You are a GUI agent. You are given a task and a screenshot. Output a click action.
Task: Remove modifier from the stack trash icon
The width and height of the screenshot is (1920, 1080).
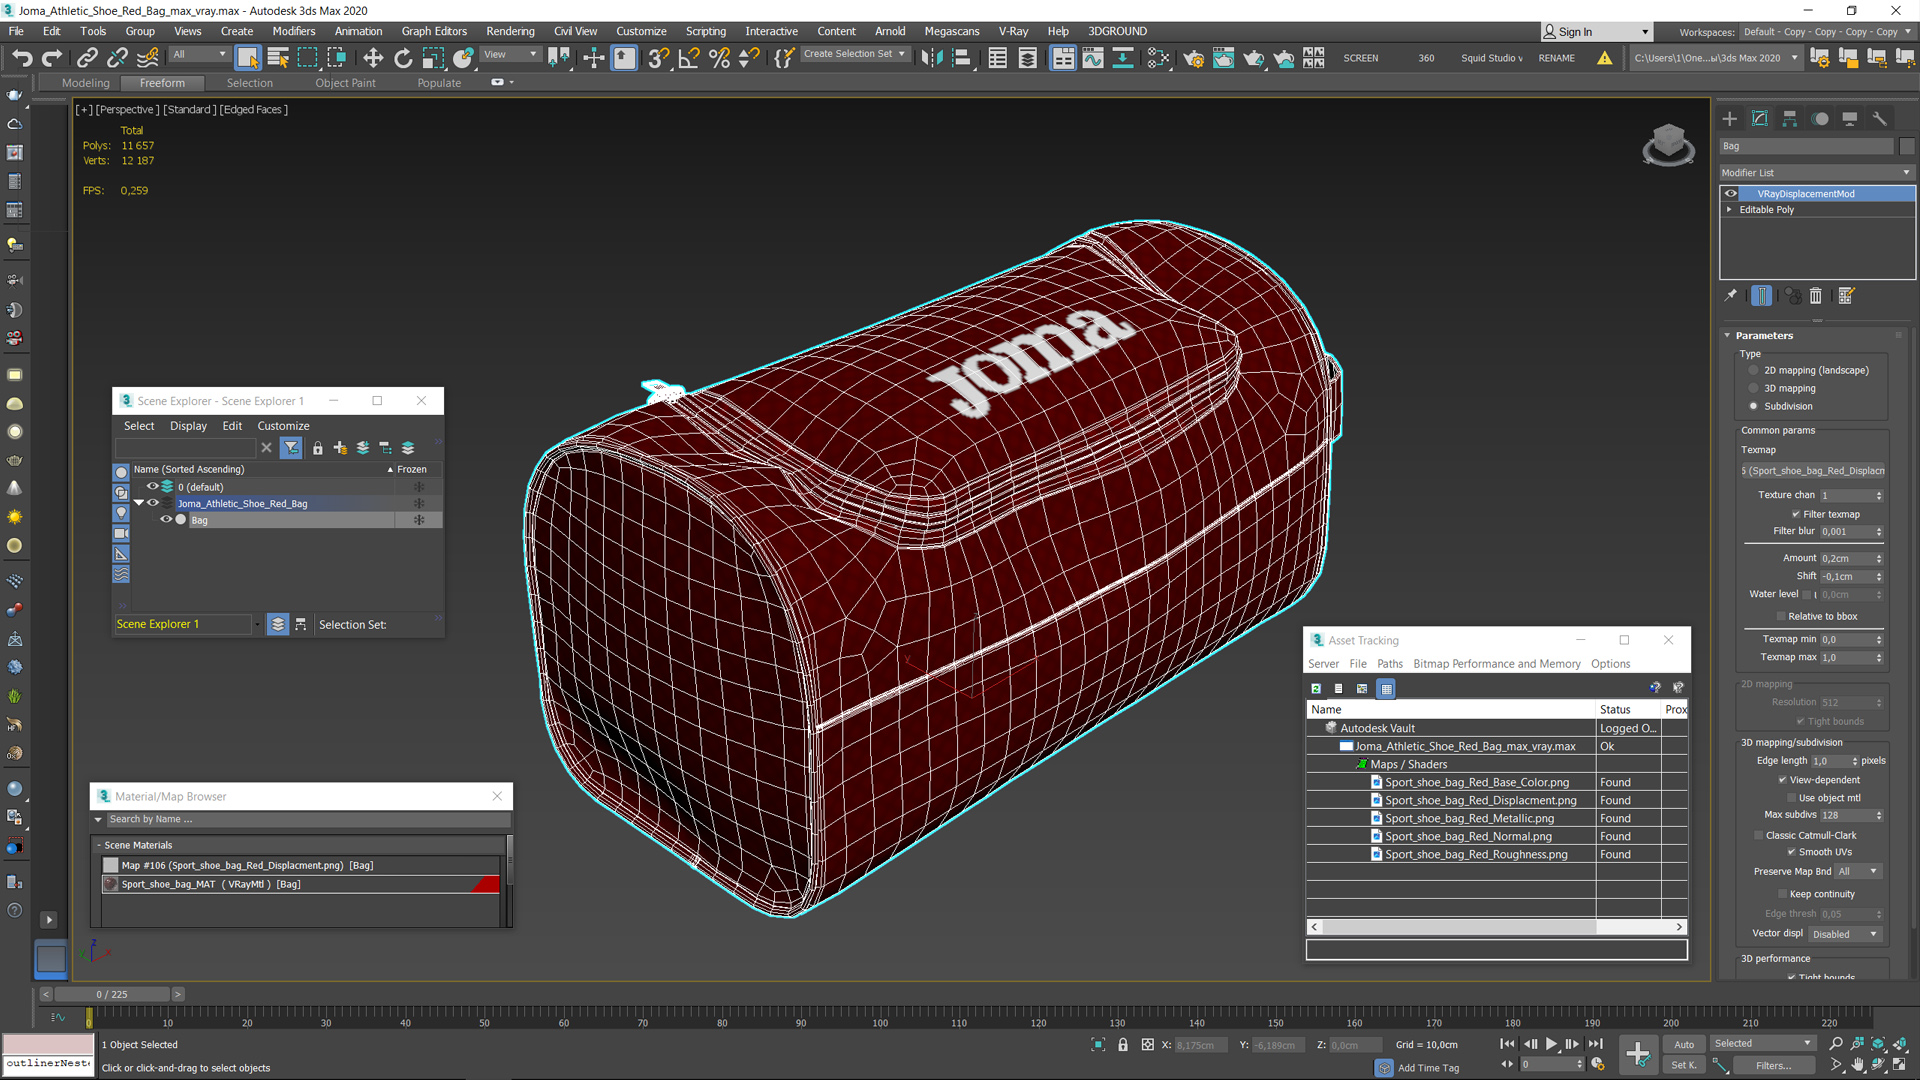(1816, 295)
